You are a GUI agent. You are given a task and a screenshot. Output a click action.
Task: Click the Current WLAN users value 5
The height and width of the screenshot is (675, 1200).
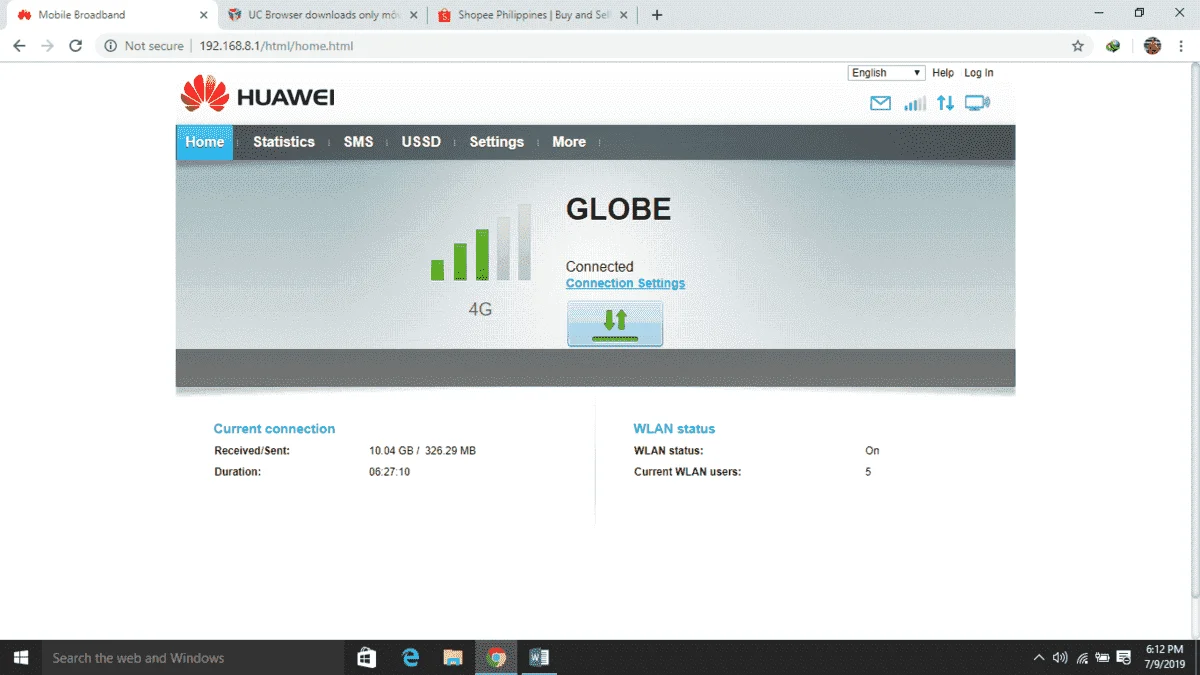pos(868,472)
